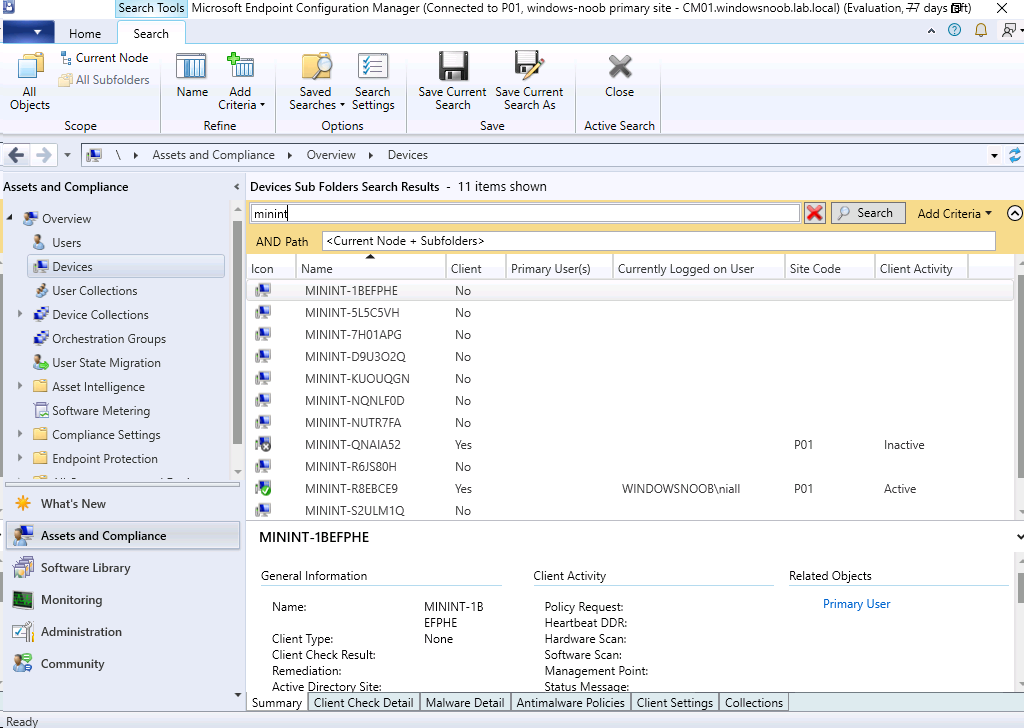Image resolution: width=1026 pixels, height=728 pixels.
Task: Select User Collections tree item
Action: pos(95,290)
